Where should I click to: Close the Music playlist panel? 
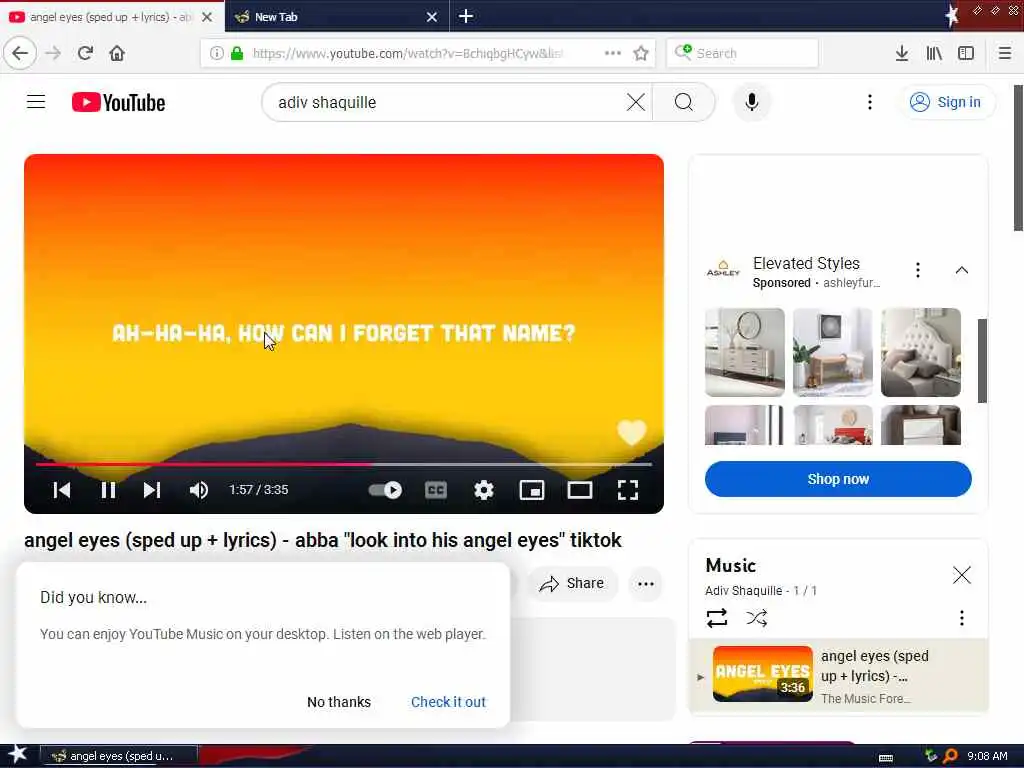(x=961, y=575)
